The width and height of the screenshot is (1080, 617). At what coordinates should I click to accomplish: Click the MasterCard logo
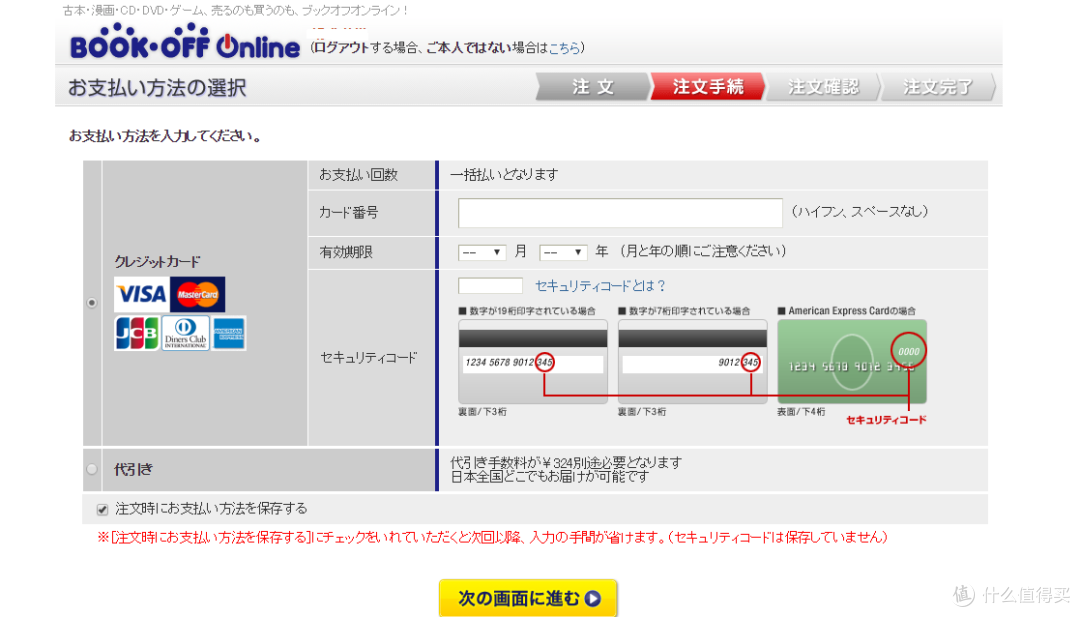point(198,295)
